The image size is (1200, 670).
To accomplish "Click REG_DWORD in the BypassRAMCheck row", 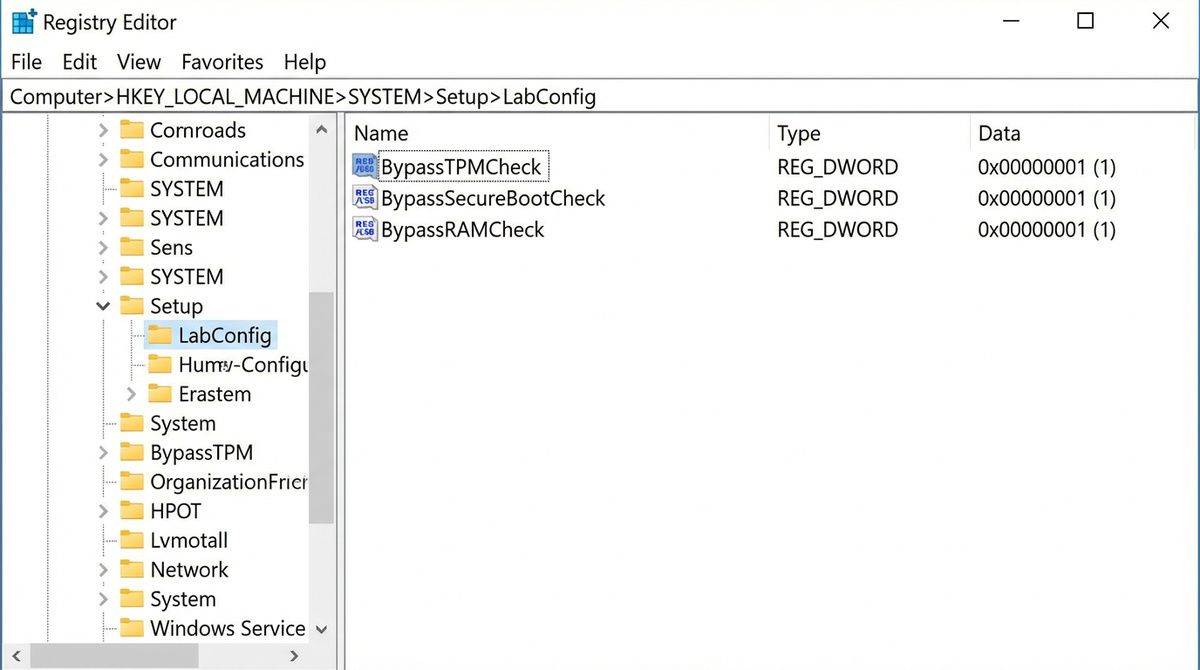I will pyautogui.click(x=838, y=229).
